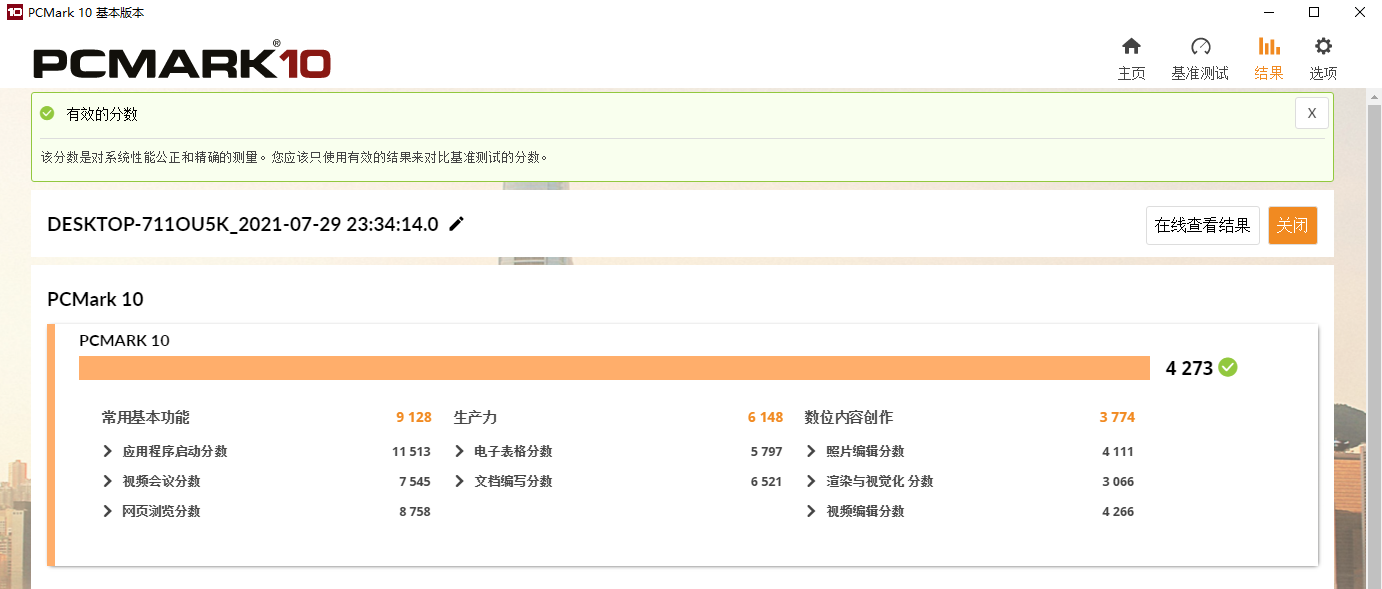Expand 文档编写分数 row
This screenshot has width=1382, height=589.
[x=459, y=482]
